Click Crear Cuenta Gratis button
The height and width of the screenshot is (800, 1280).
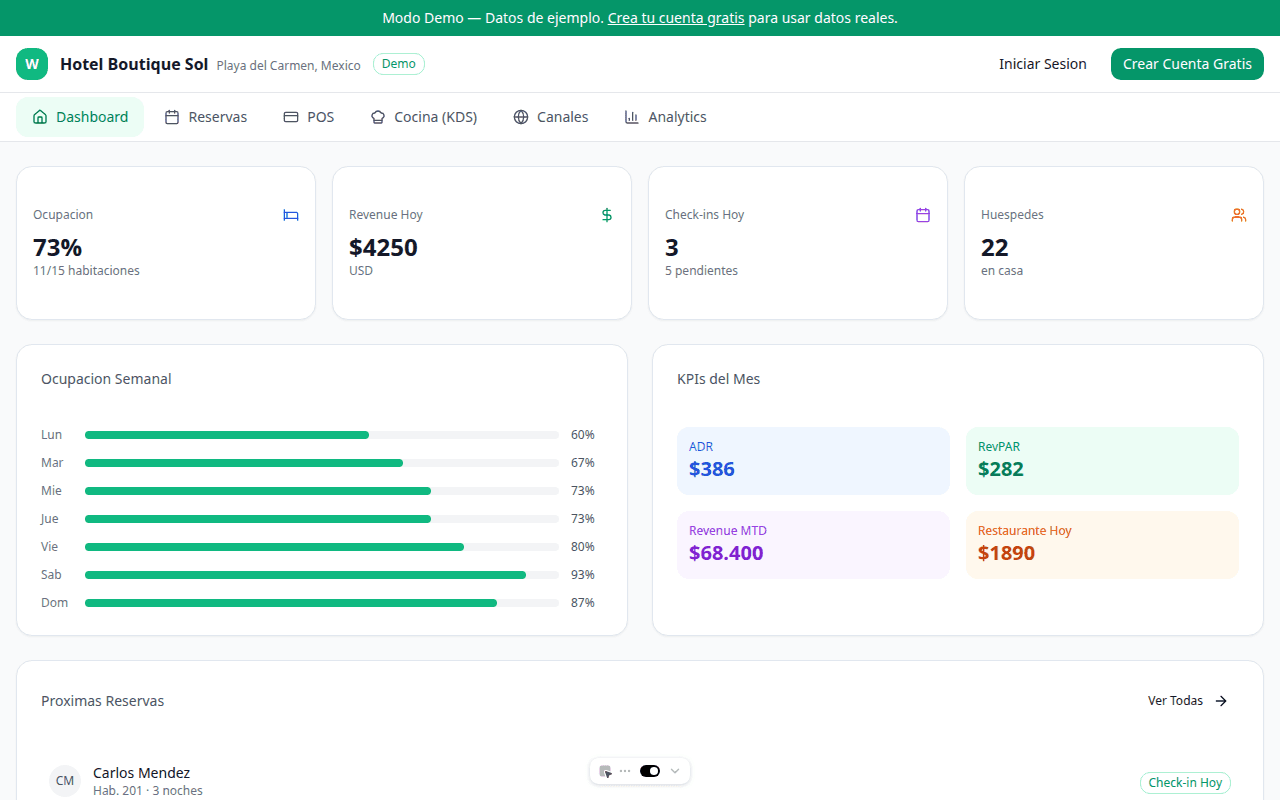pyautogui.click(x=1187, y=64)
